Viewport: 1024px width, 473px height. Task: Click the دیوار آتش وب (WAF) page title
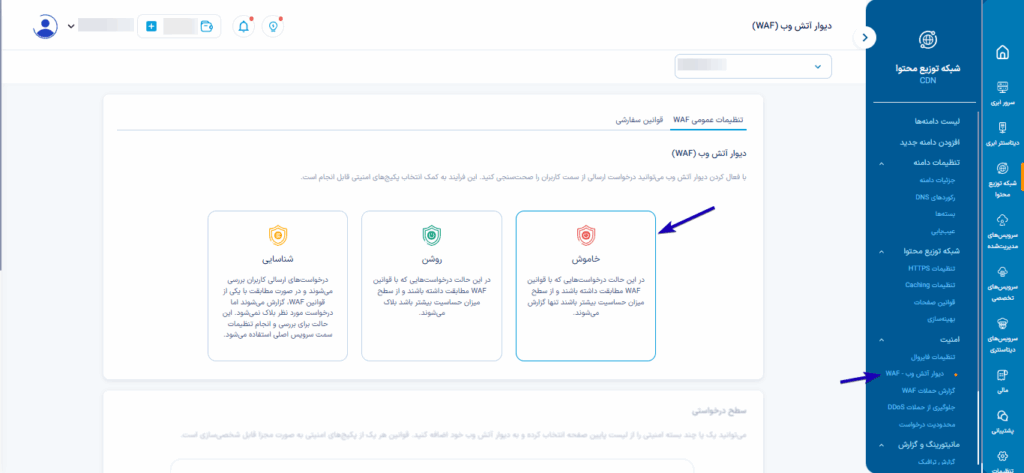click(793, 27)
